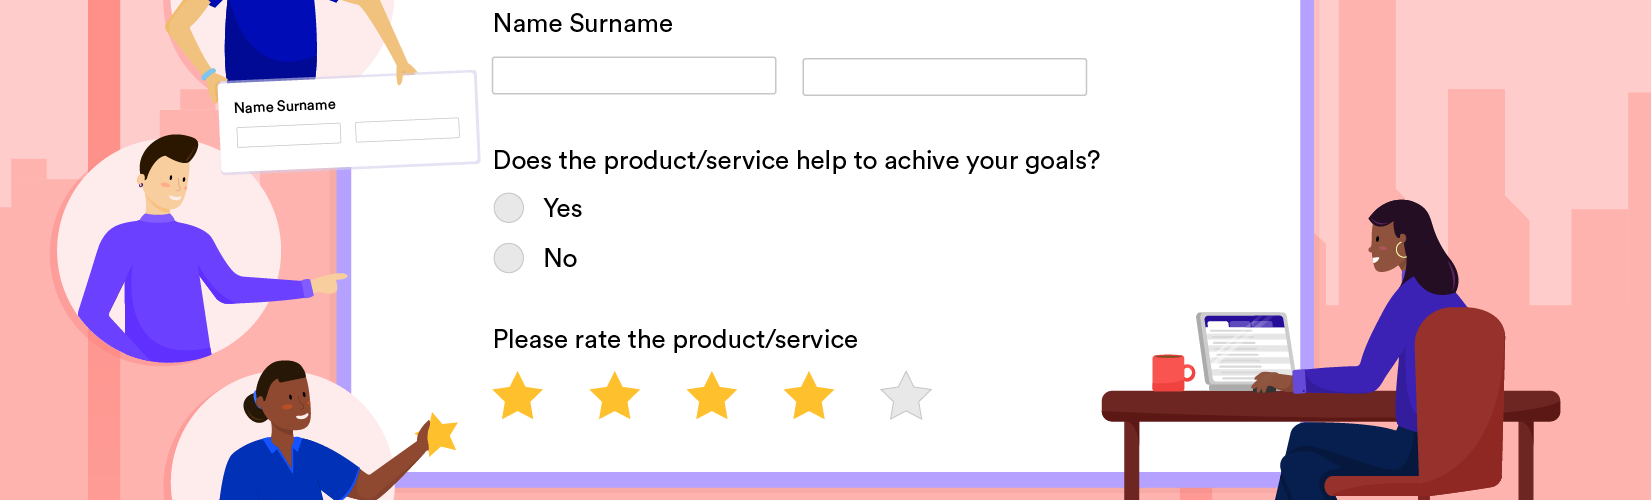Click the first yellow rating star

click(x=518, y=396)
